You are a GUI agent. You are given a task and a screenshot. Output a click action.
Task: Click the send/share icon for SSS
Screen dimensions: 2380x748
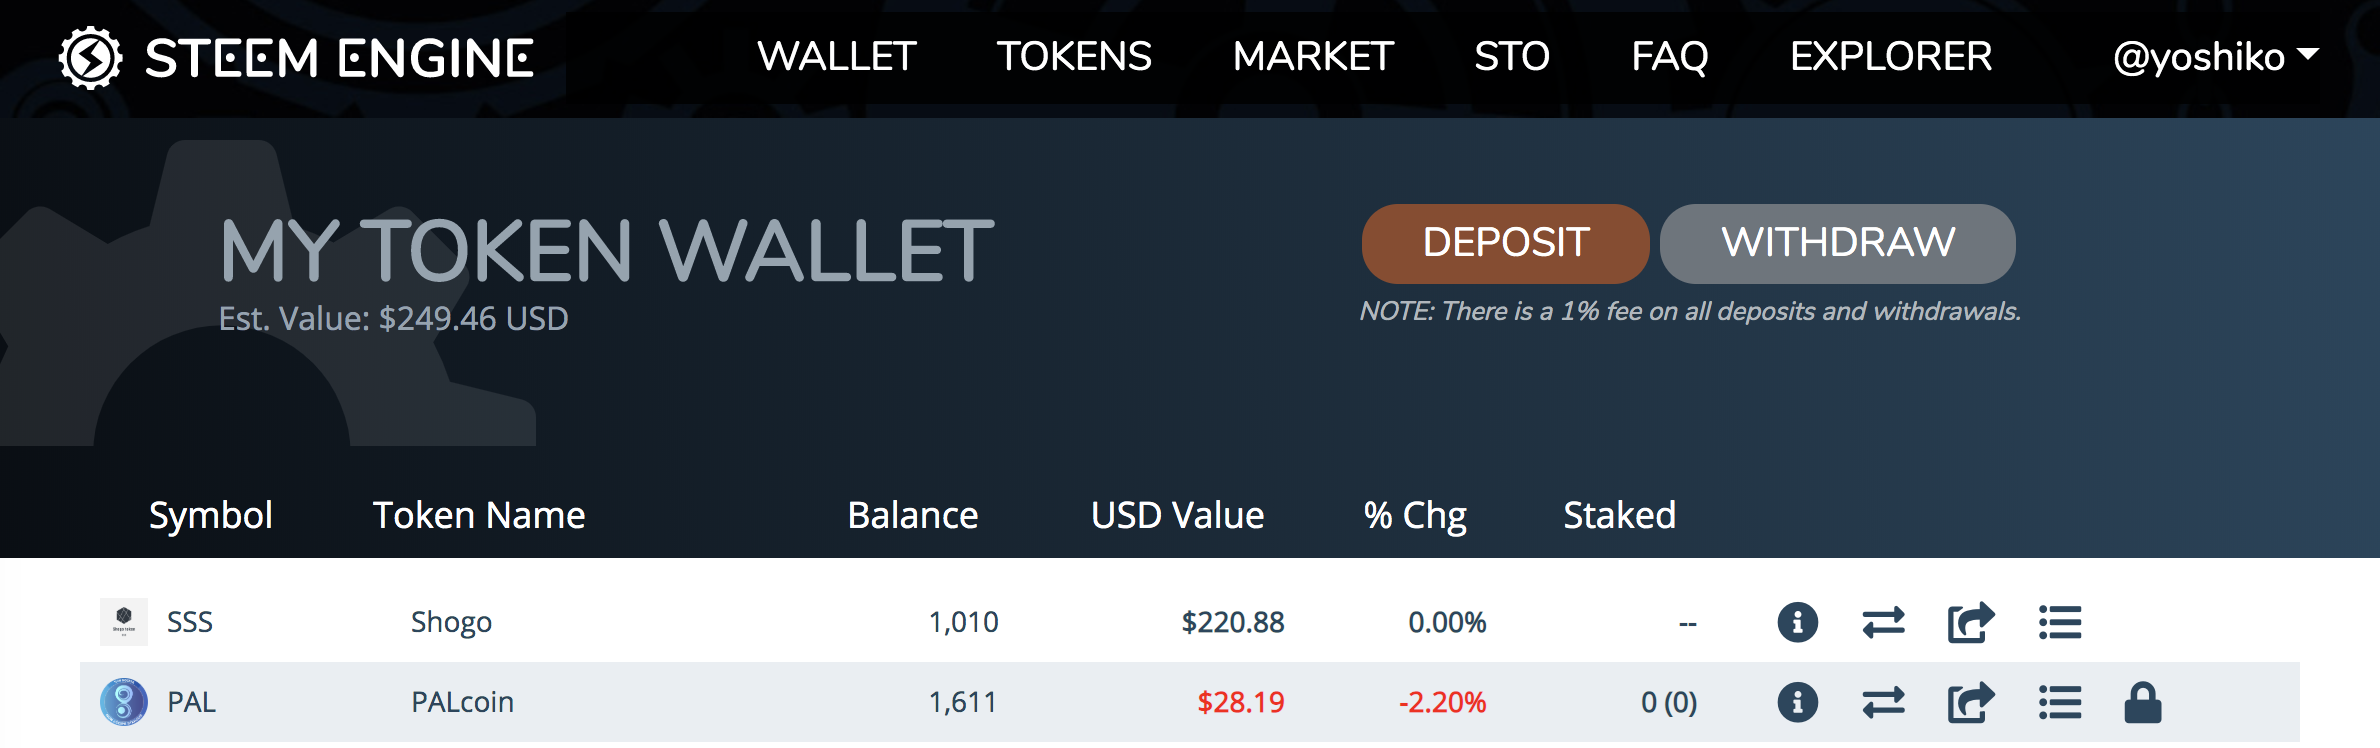coord(1971,622)
